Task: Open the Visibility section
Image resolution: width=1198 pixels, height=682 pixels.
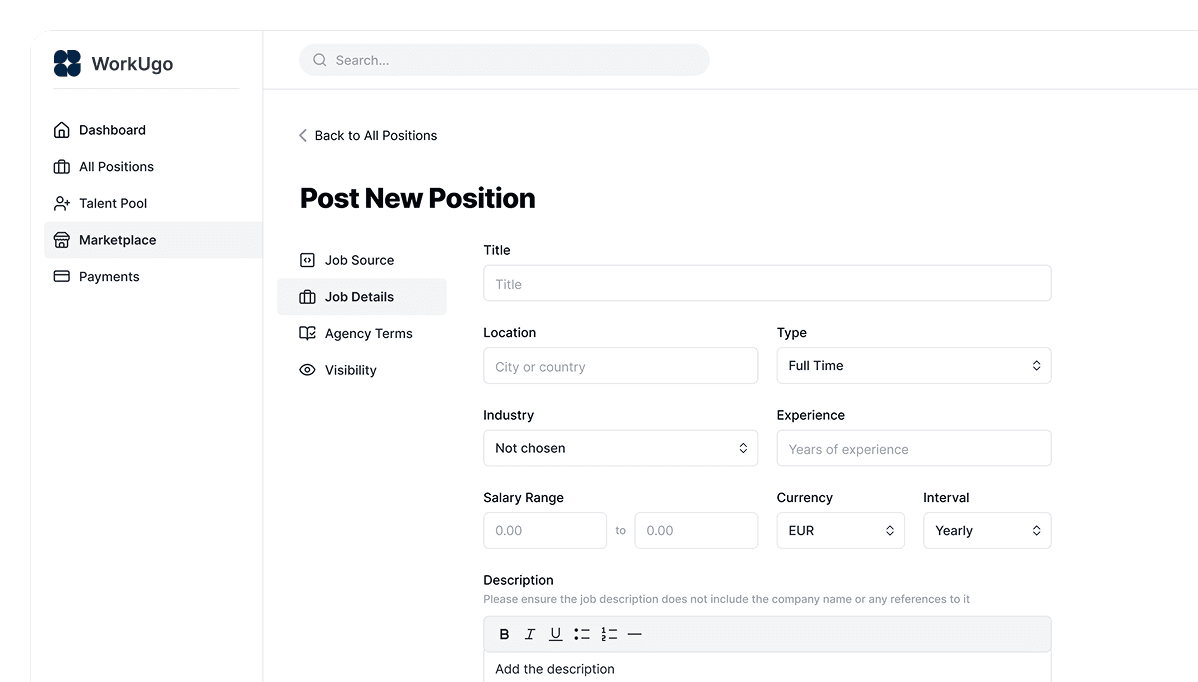Action: click(350, 370)
